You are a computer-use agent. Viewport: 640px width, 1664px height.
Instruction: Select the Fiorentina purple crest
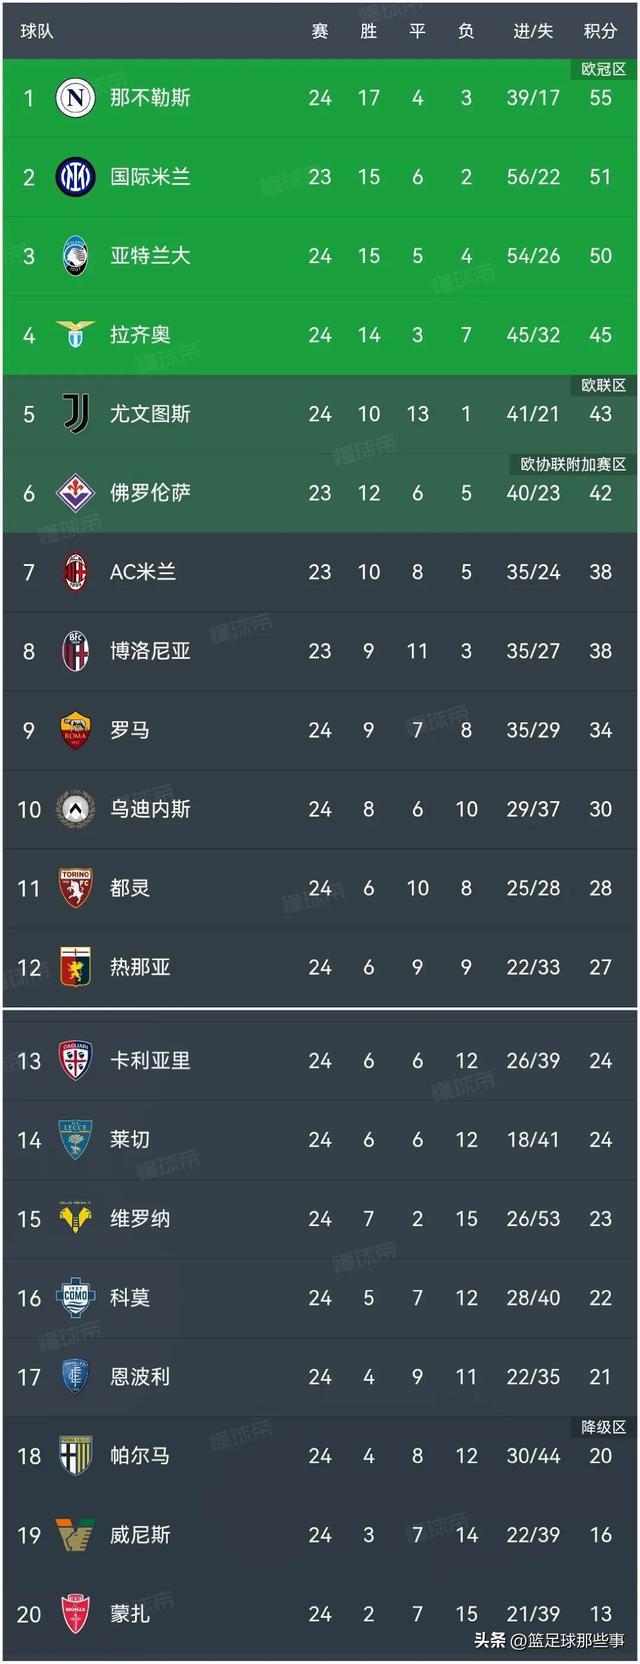pyautogui.click(x=75, y=493)
